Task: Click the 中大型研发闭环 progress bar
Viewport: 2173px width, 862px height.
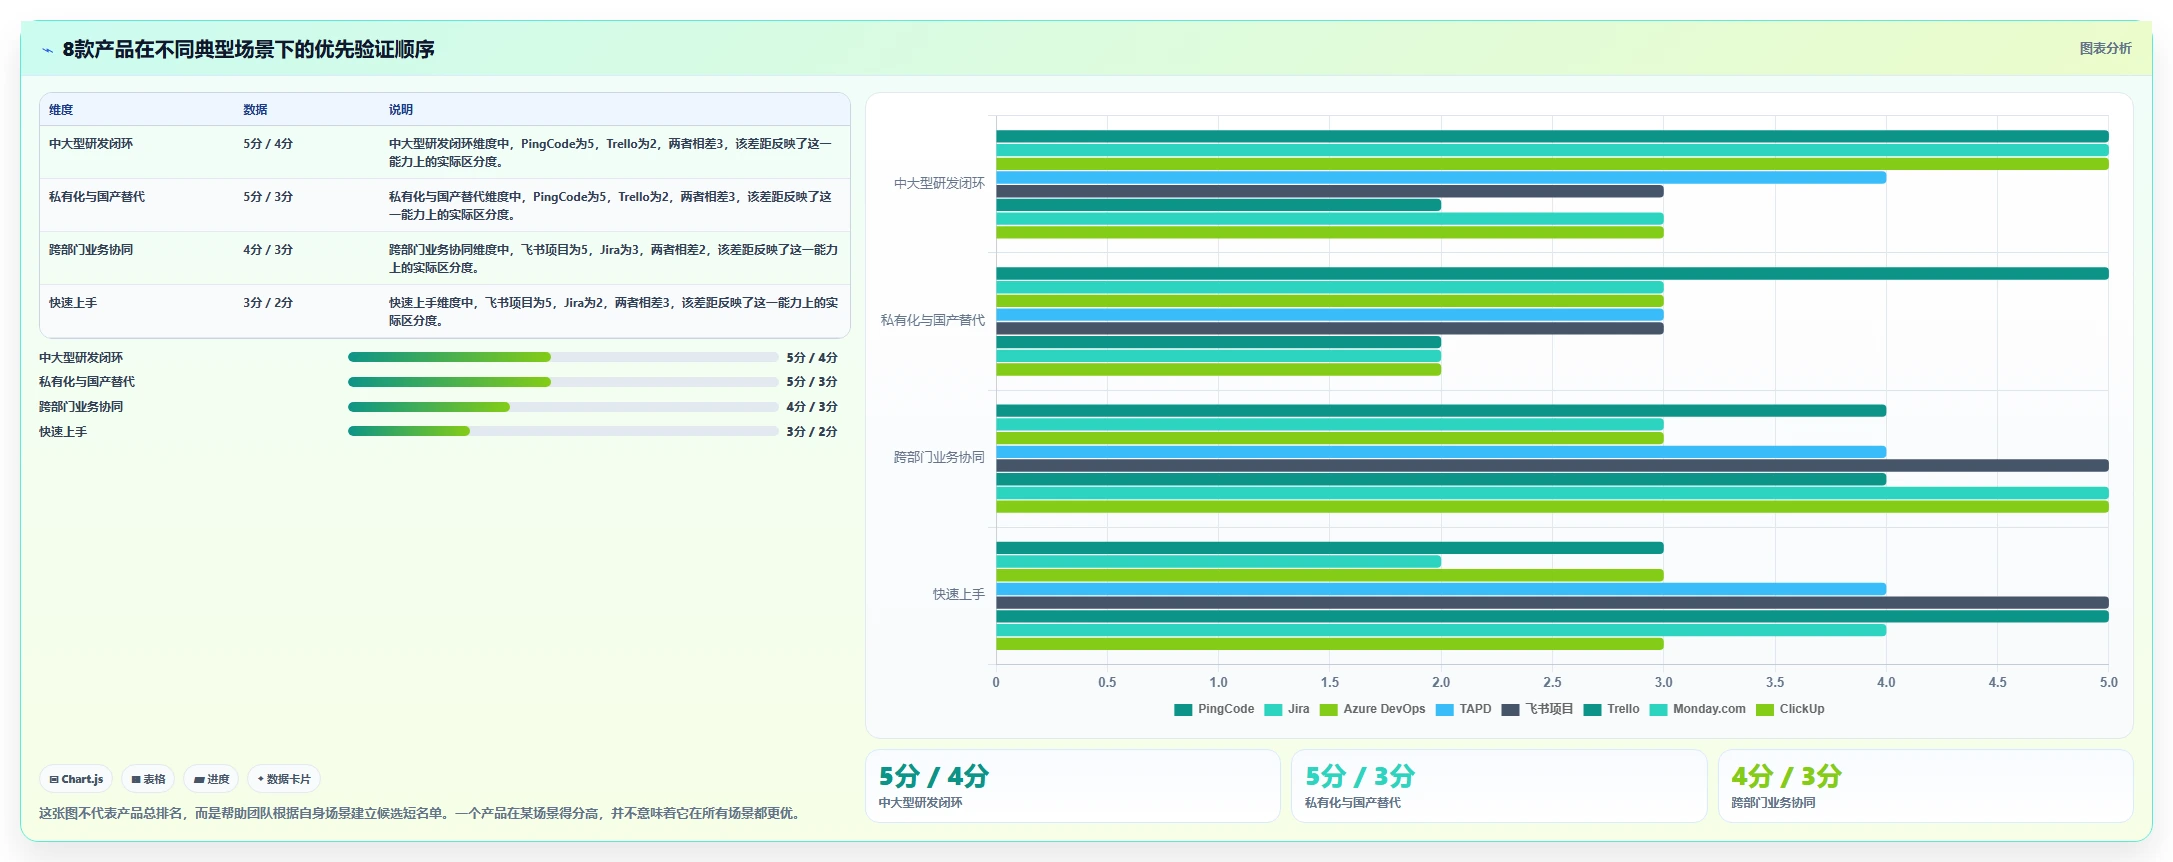Action: (x=563, y=357)
